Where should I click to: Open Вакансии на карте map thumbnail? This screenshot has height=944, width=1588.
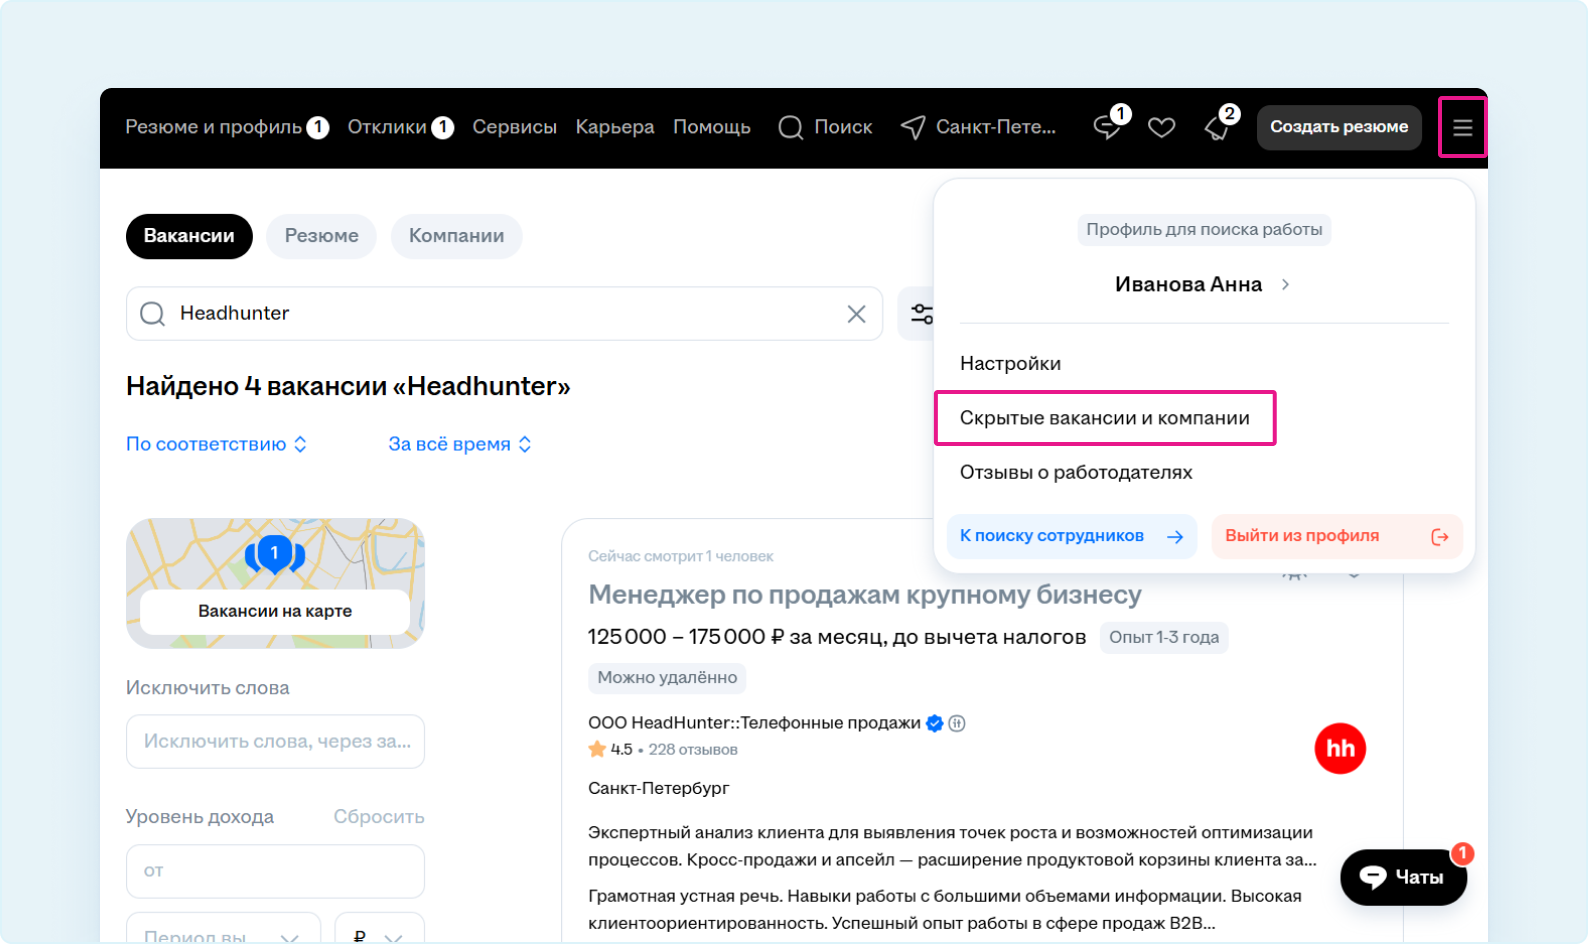point(275,583)
